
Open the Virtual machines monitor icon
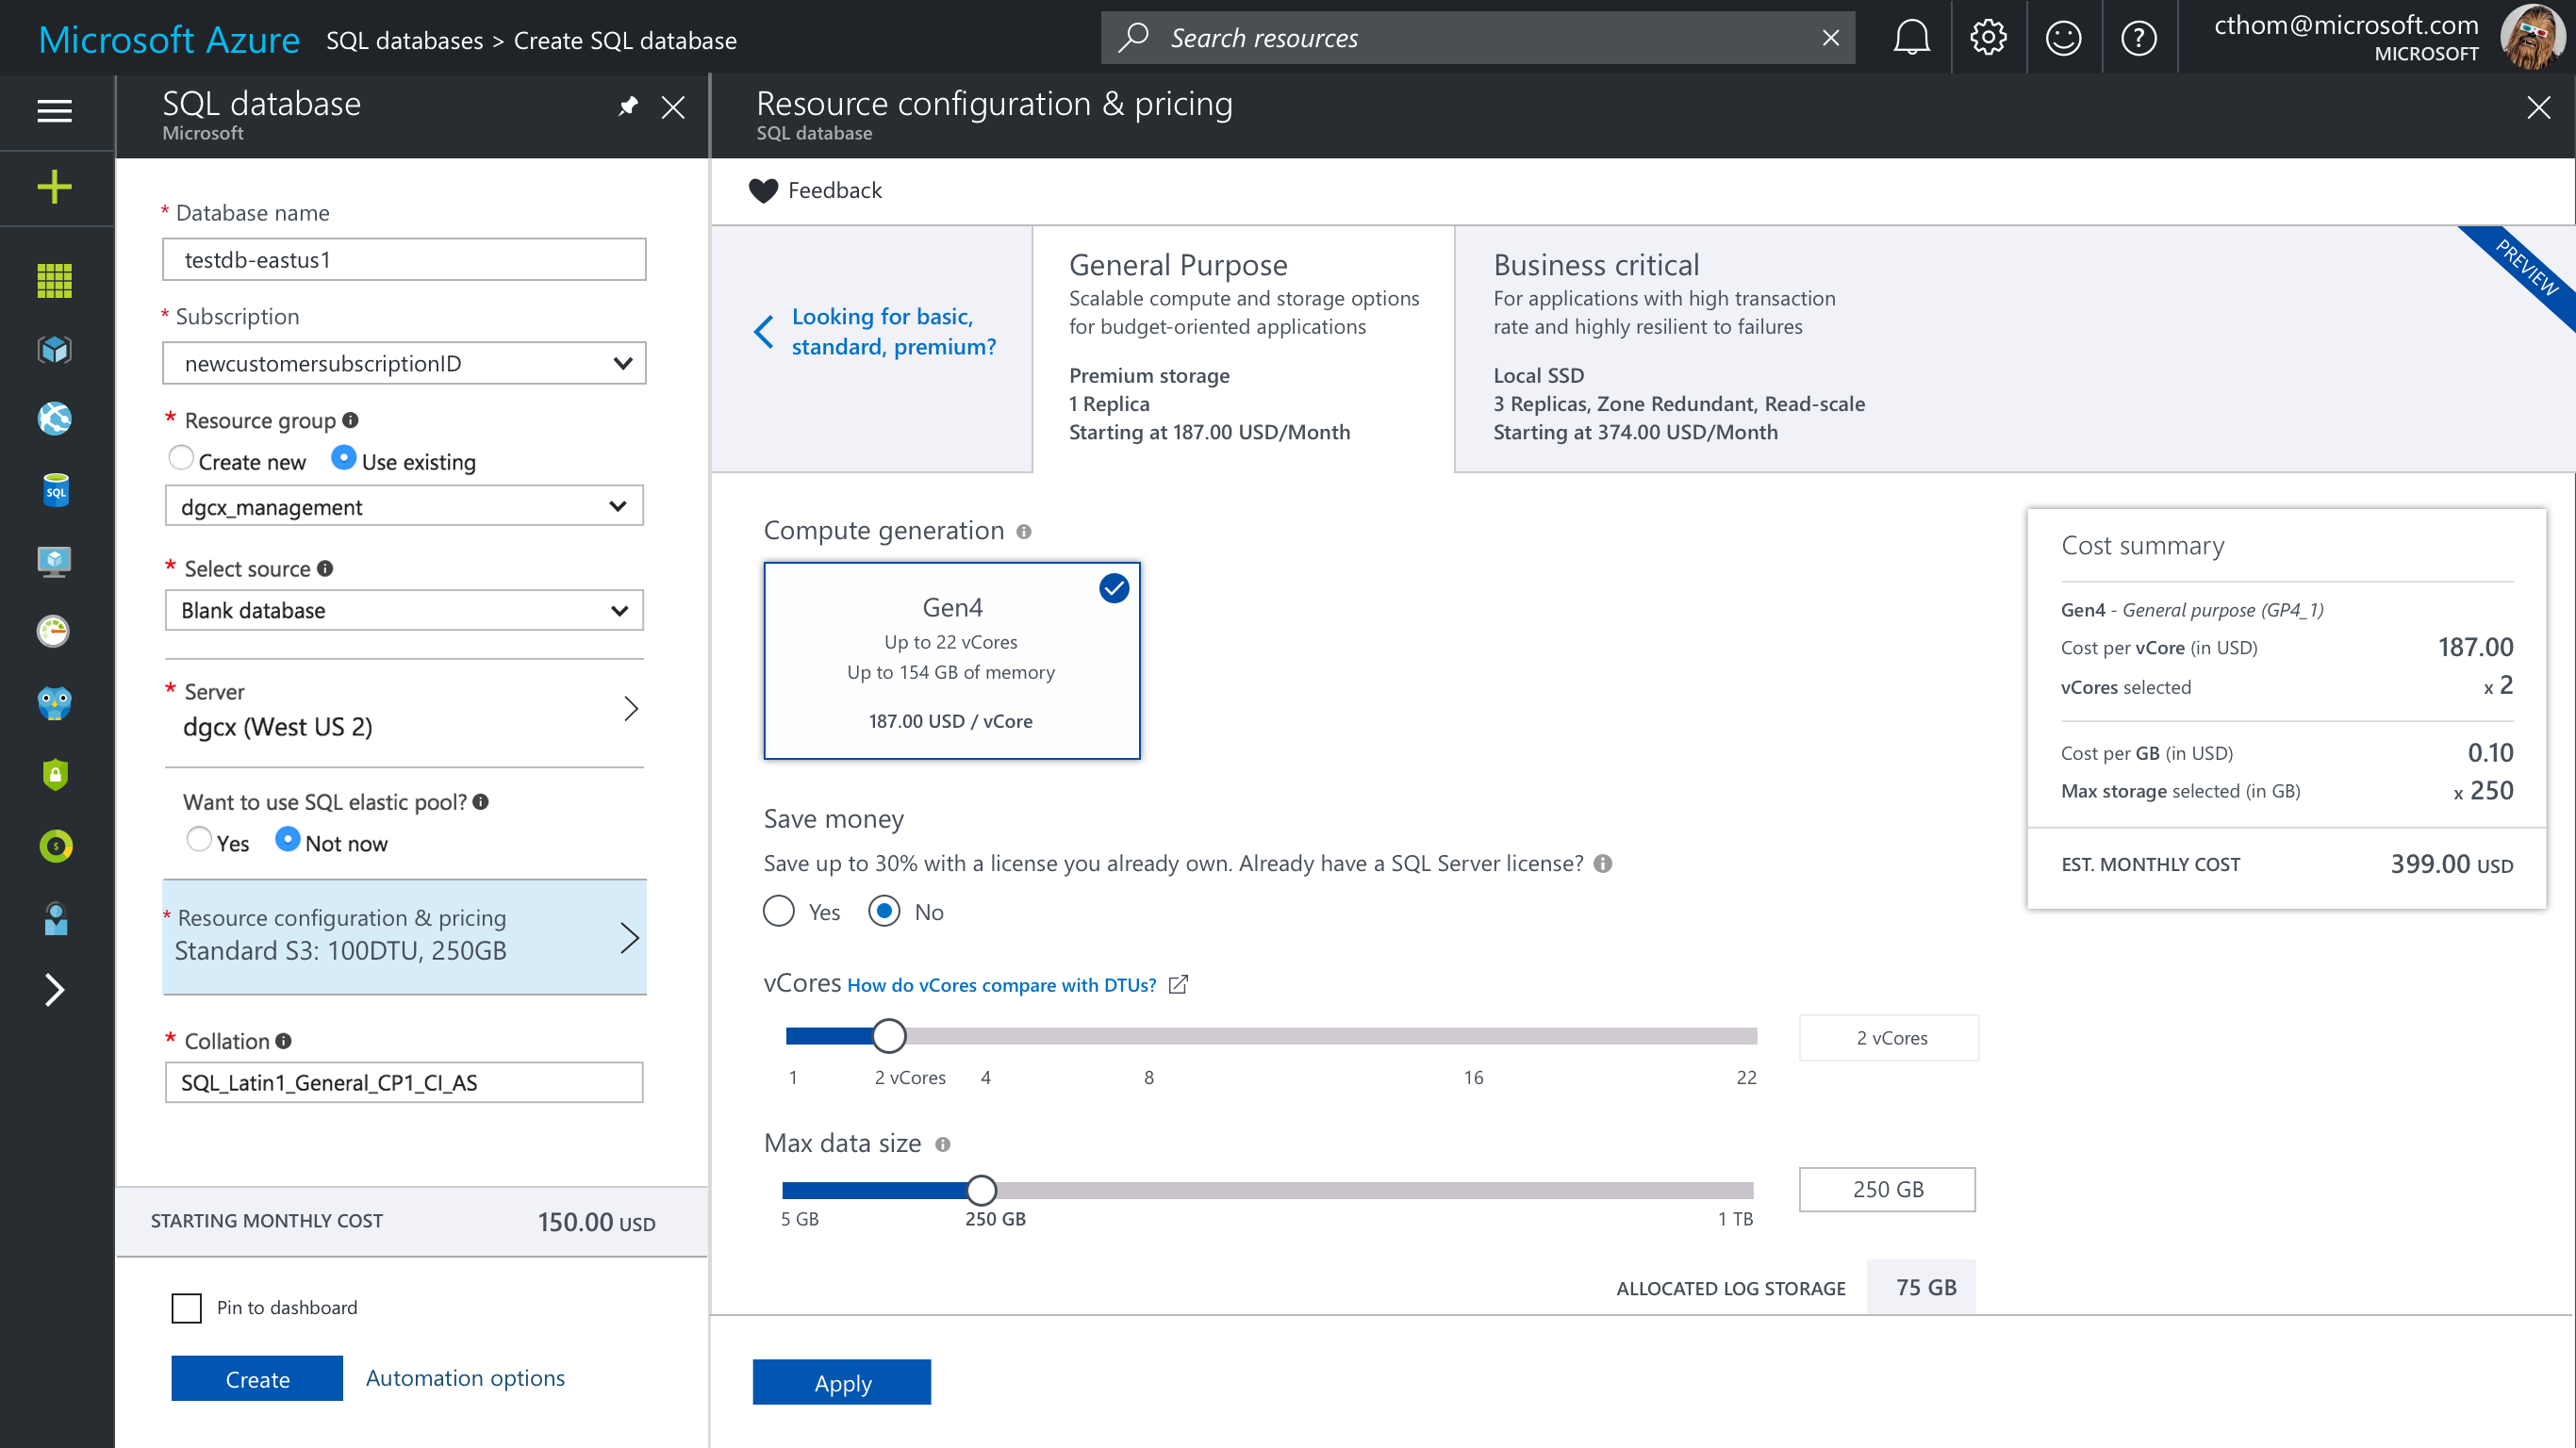coord(54,561)
